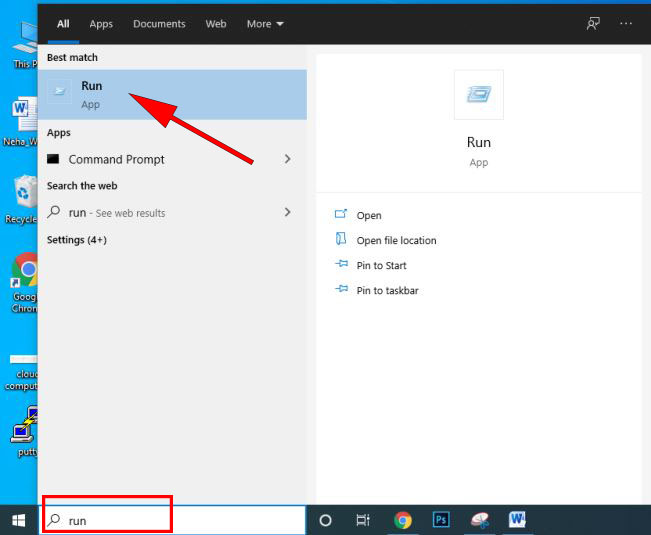Switch to the Documents tab

[x=159, y=23]
